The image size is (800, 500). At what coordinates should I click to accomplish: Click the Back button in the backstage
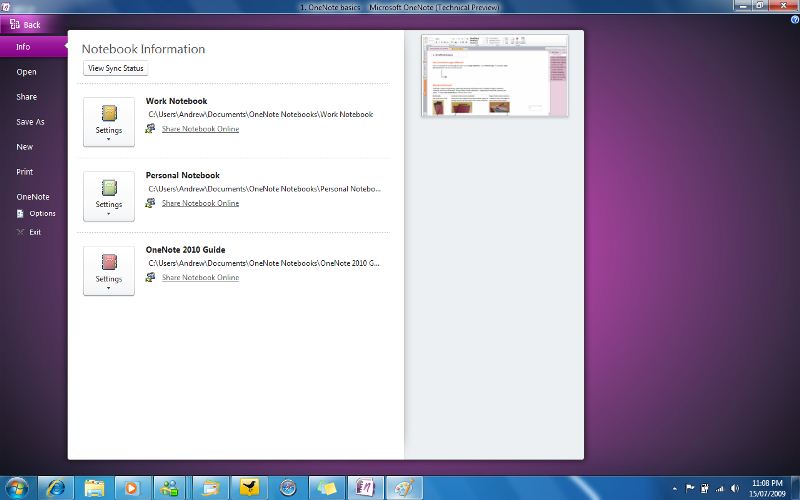click(24, 24)
